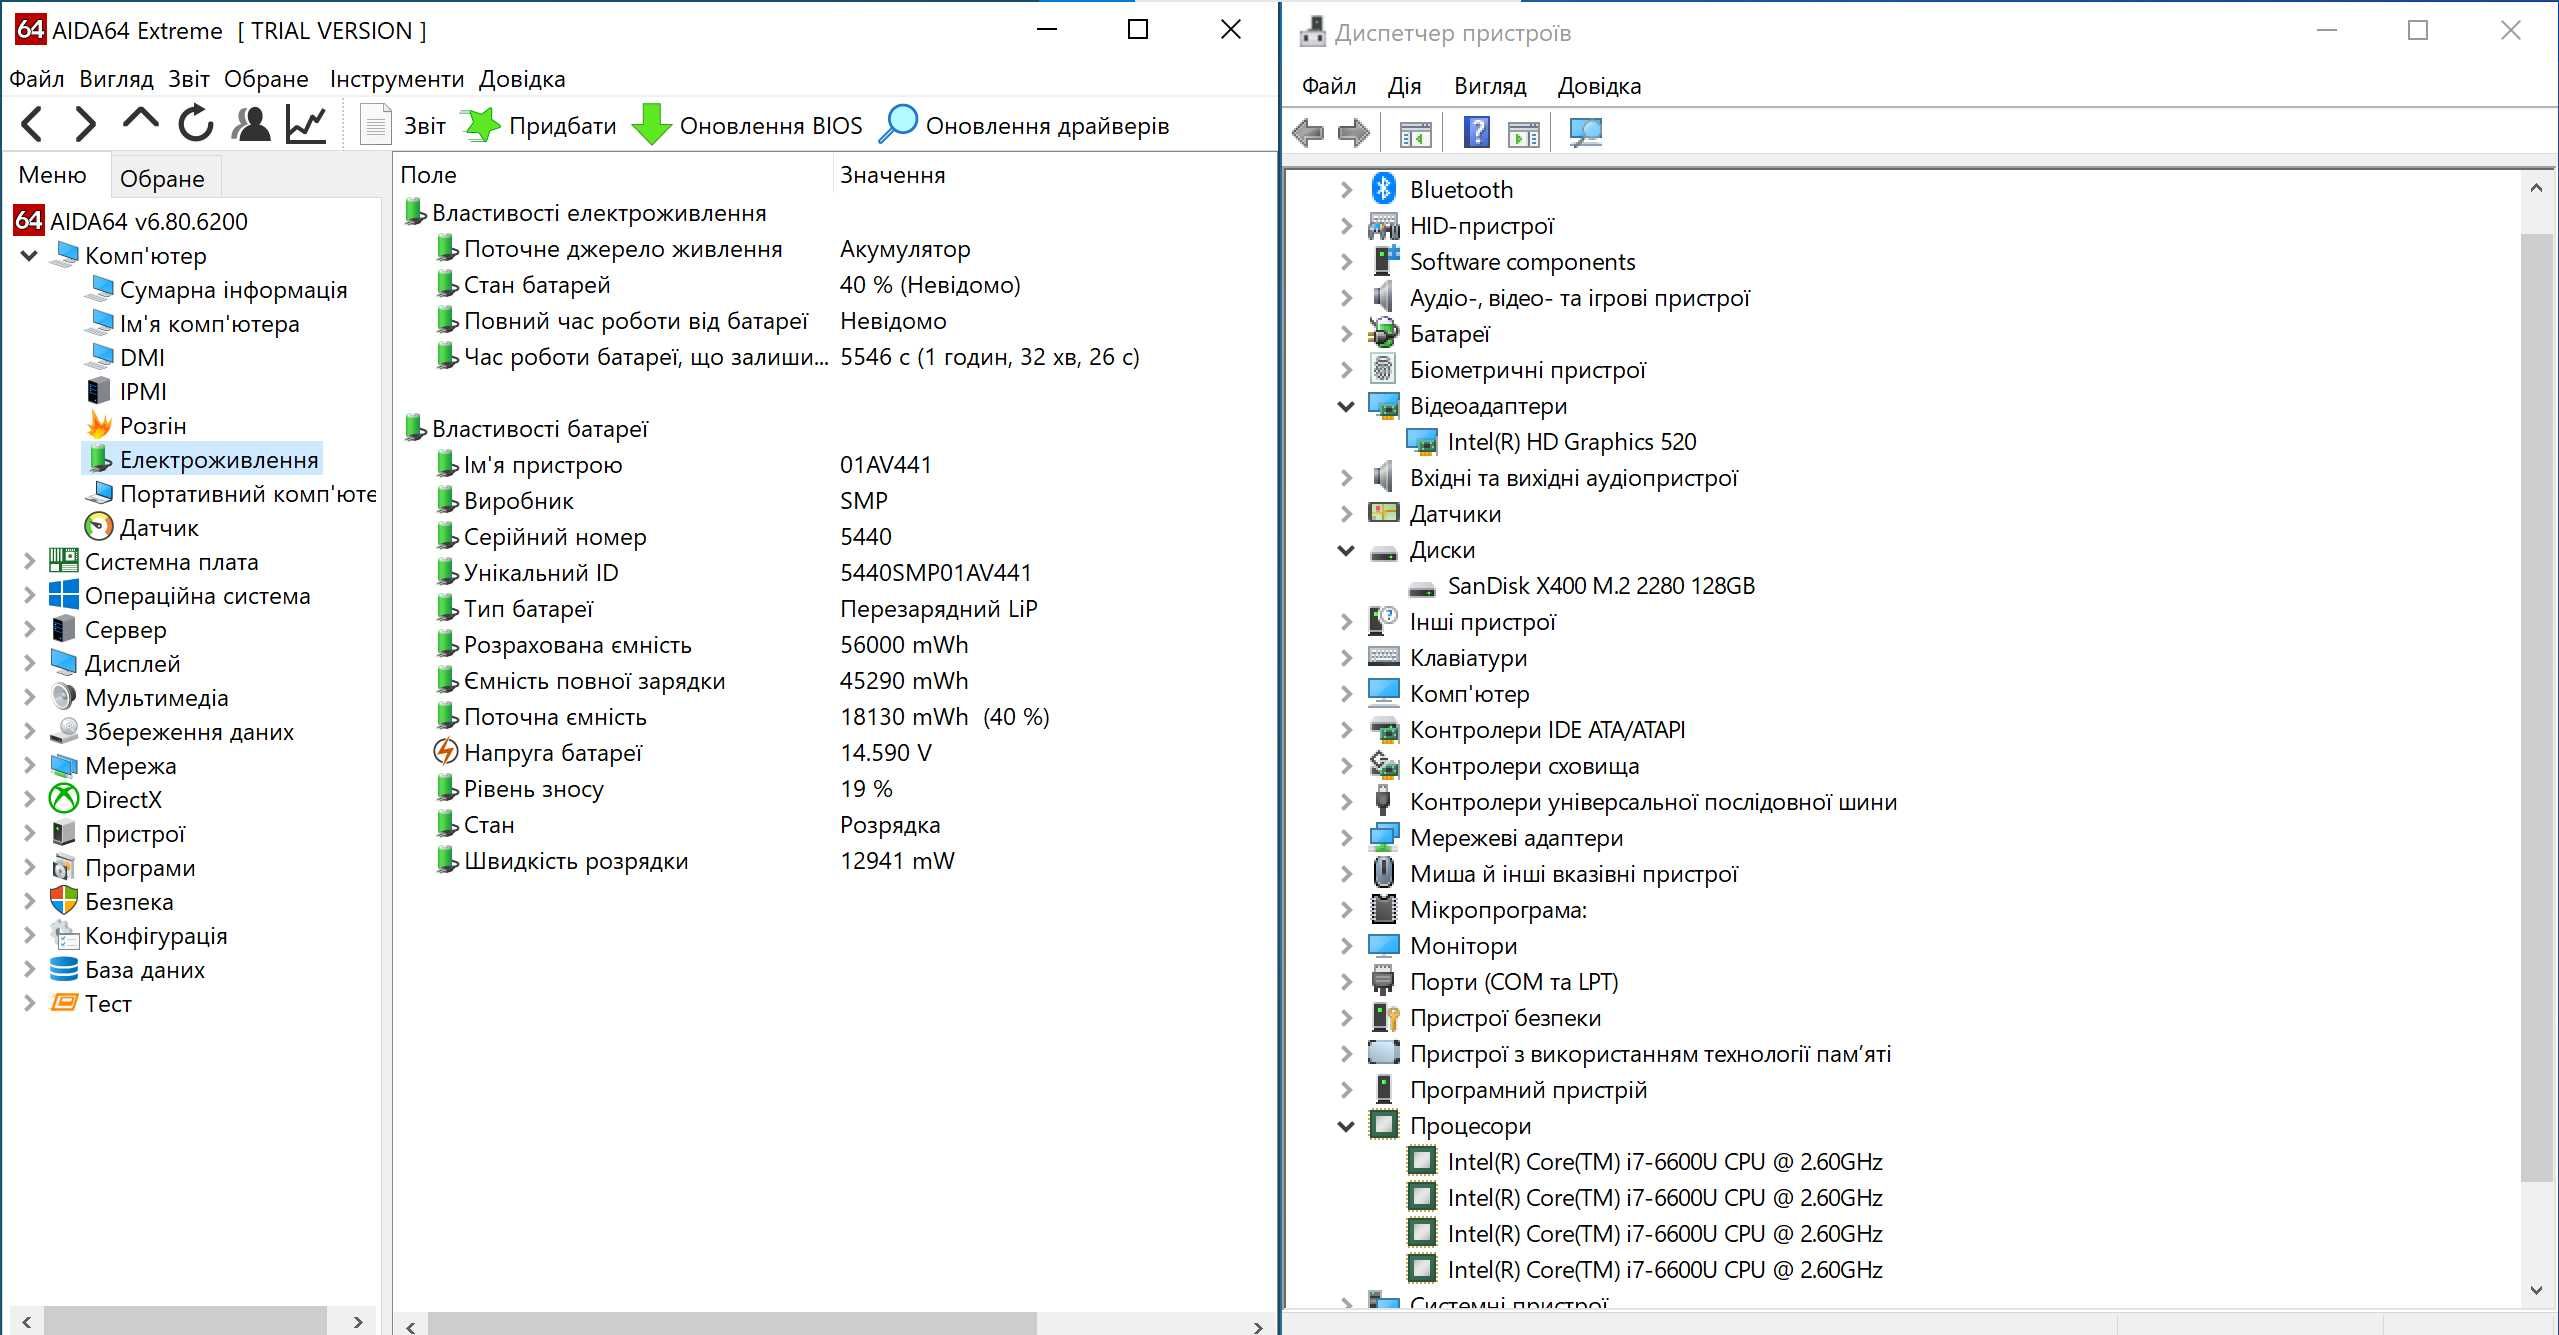Click scan for hardware changes icon
This screenshot has height=1335, width=2559.
(x=1586, y=133)
